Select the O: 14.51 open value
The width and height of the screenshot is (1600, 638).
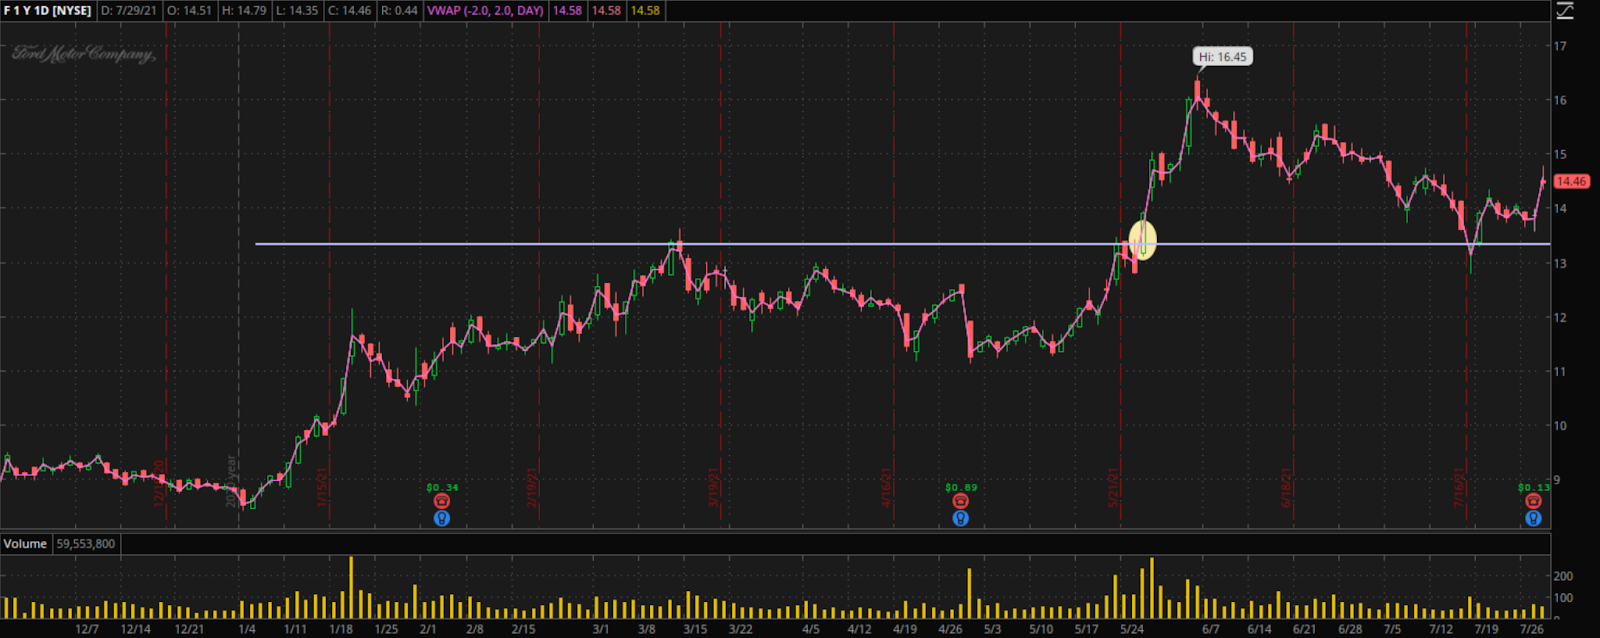click(189, 11)
